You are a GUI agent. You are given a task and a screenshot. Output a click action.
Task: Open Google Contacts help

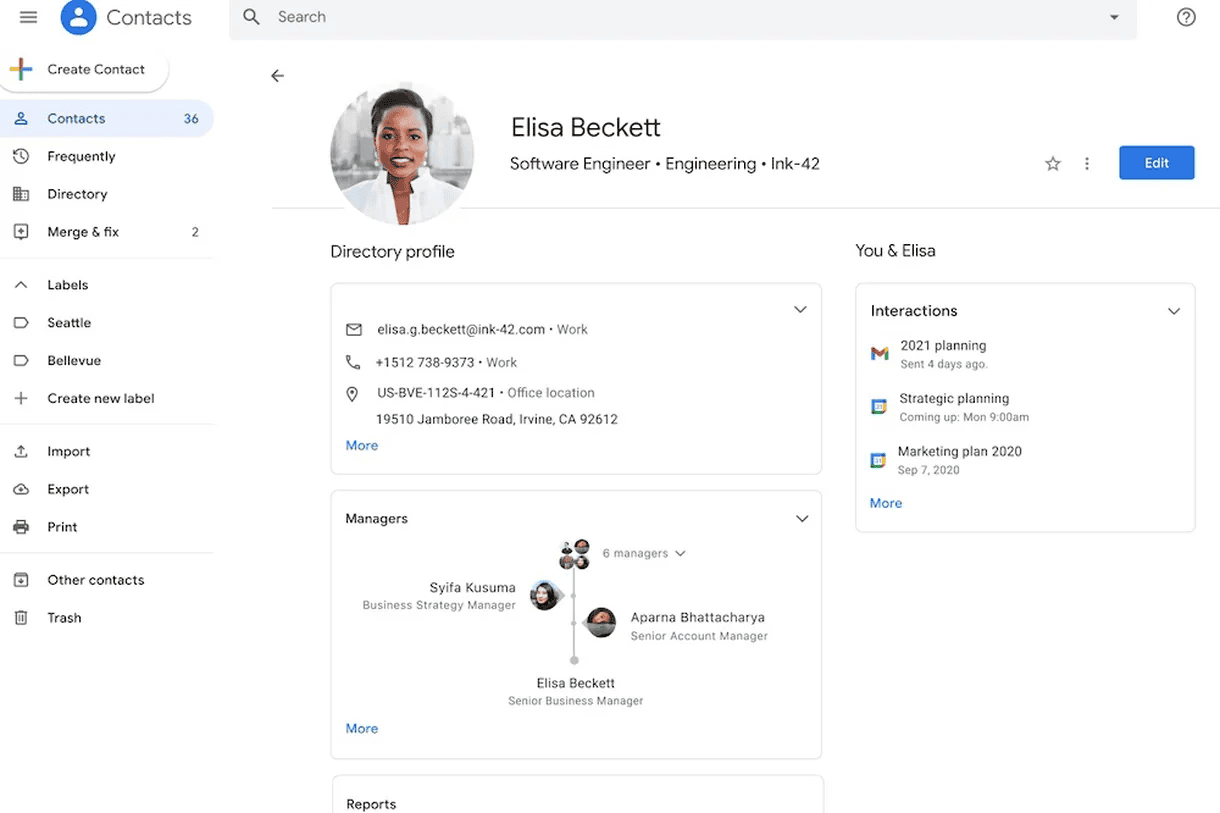(x=1186, y=17)
